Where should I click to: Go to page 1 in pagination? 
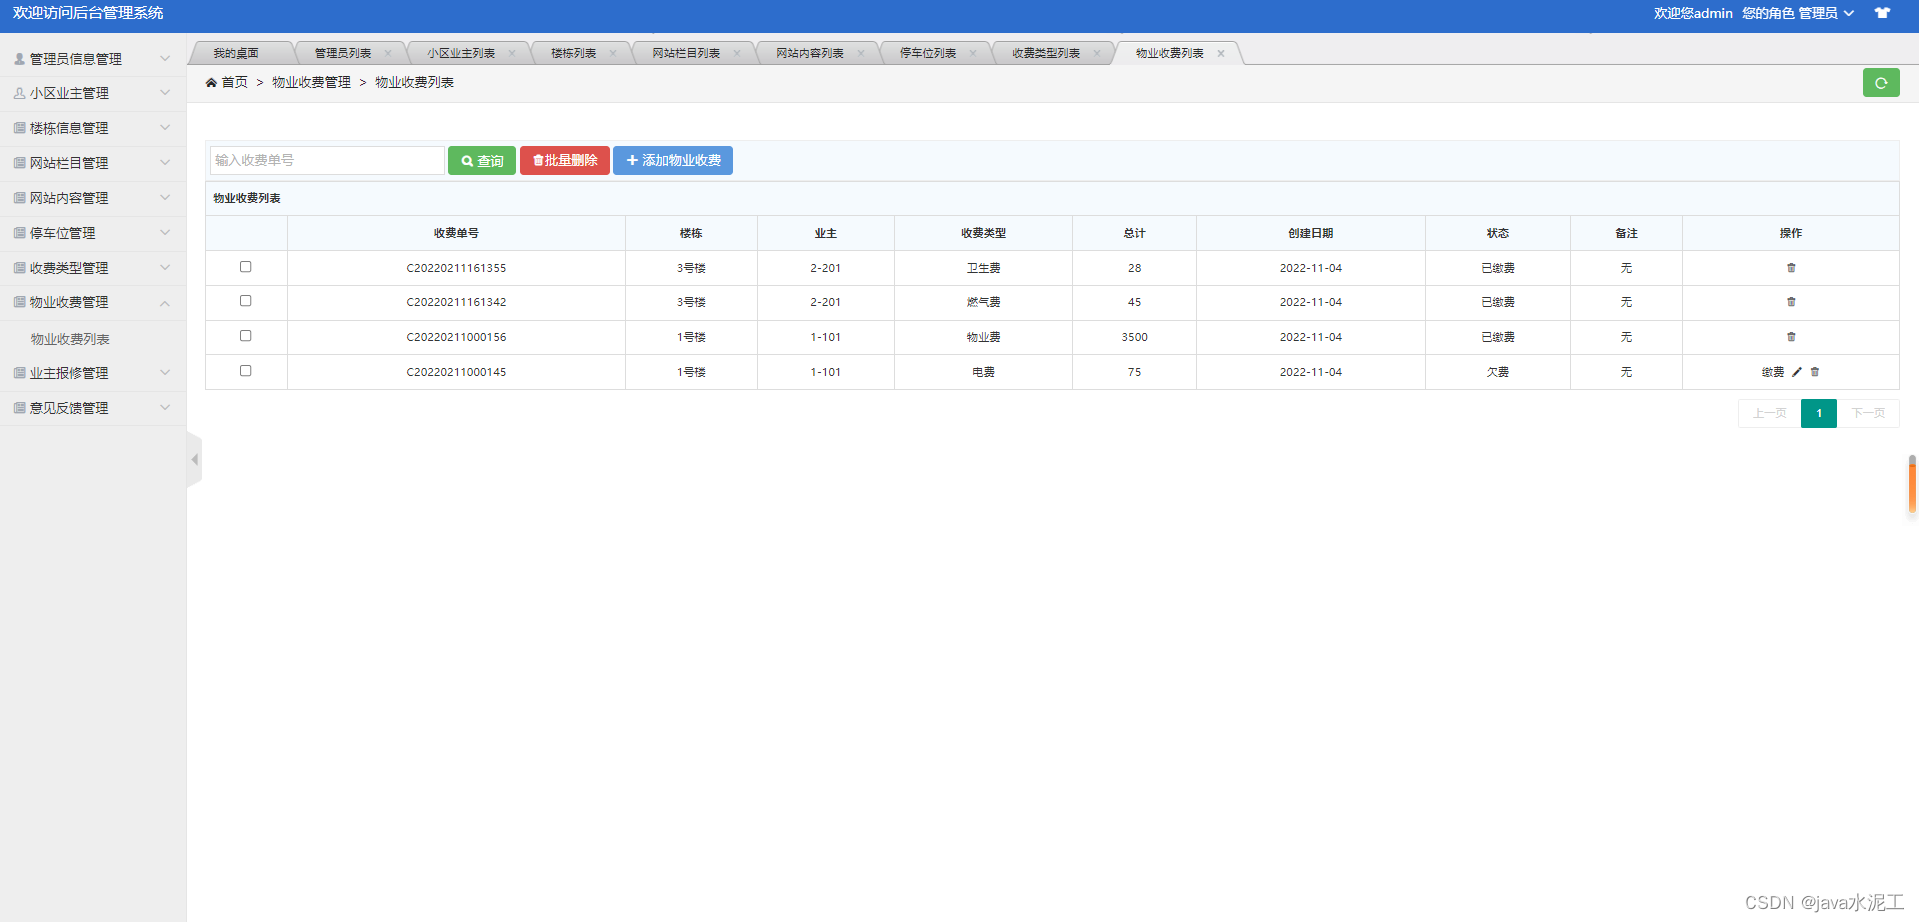(x=1819, y=413)
